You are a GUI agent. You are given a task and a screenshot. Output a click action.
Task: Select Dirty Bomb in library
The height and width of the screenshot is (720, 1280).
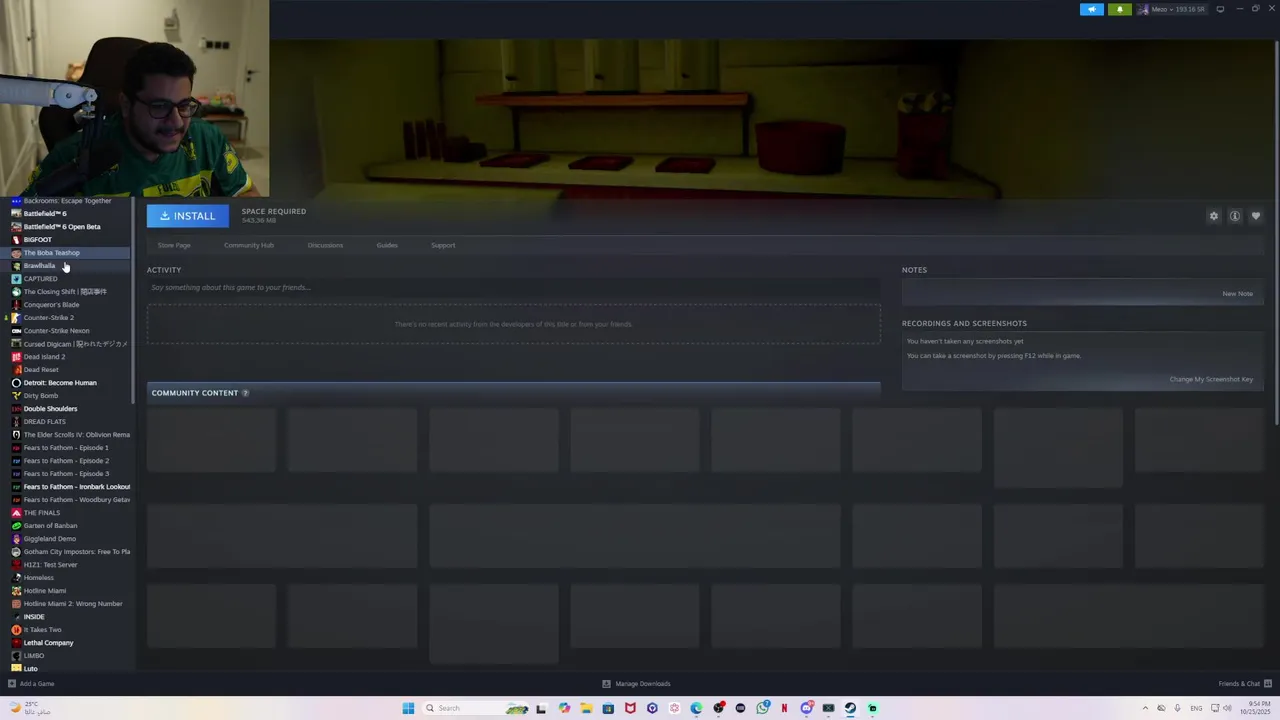(x=66, y=396)
